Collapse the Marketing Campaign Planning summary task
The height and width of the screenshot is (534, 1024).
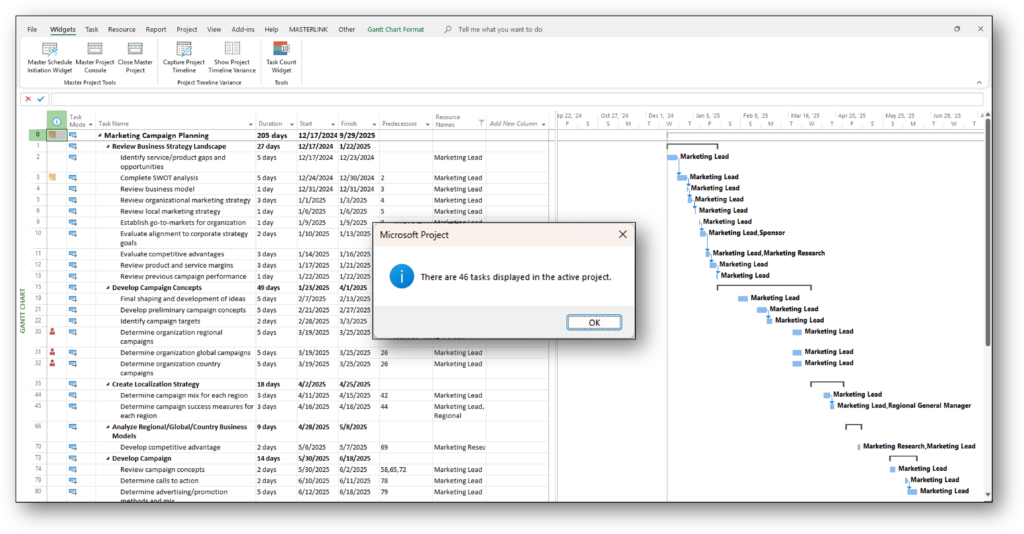pyautogui.click(x=100, y=136)
